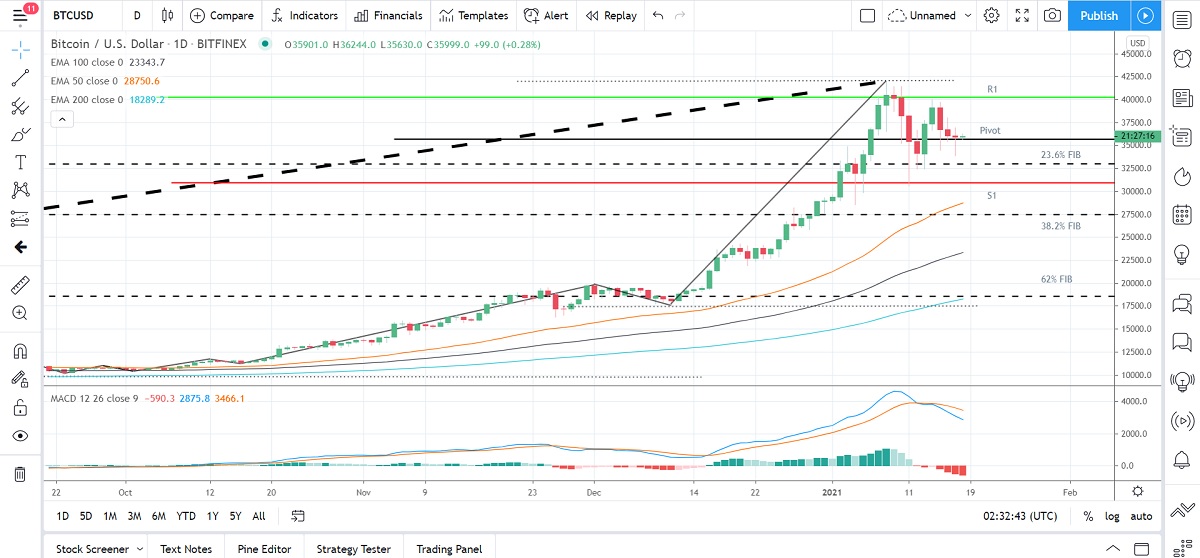The width and height of the screenshot is (1200, 558).
Task: Select the brush drawing tool
Action: pyautogui.click(x=20, y=134)
